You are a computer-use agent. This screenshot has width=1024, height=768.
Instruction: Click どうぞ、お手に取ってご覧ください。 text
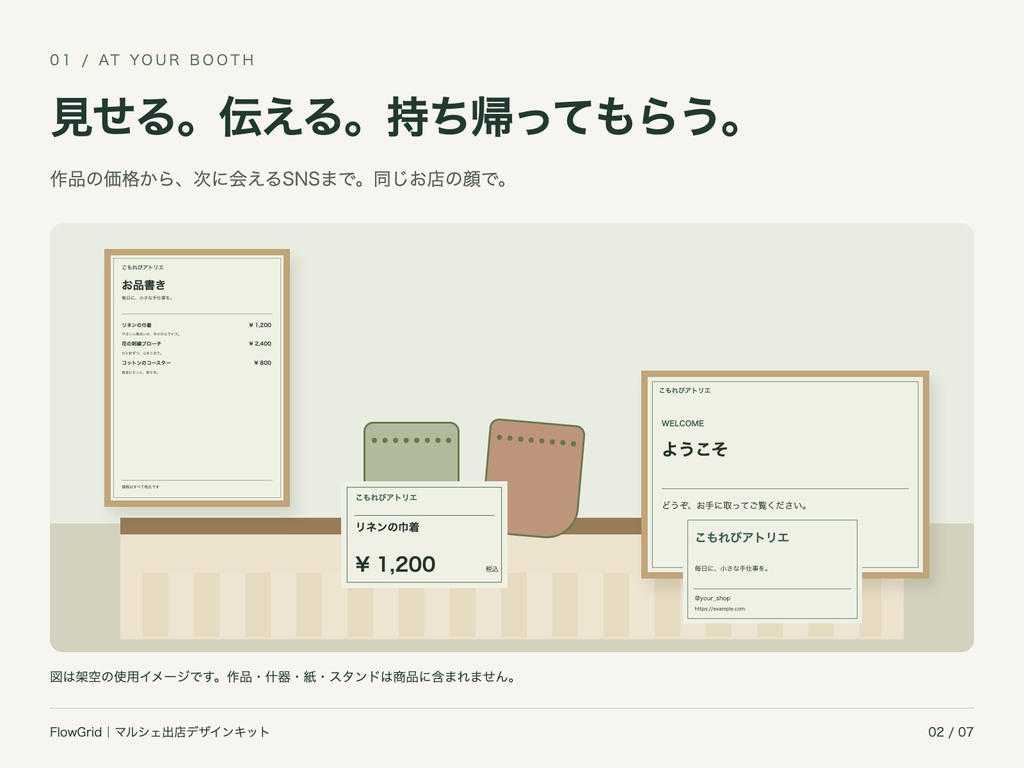(x=735, y=505)
